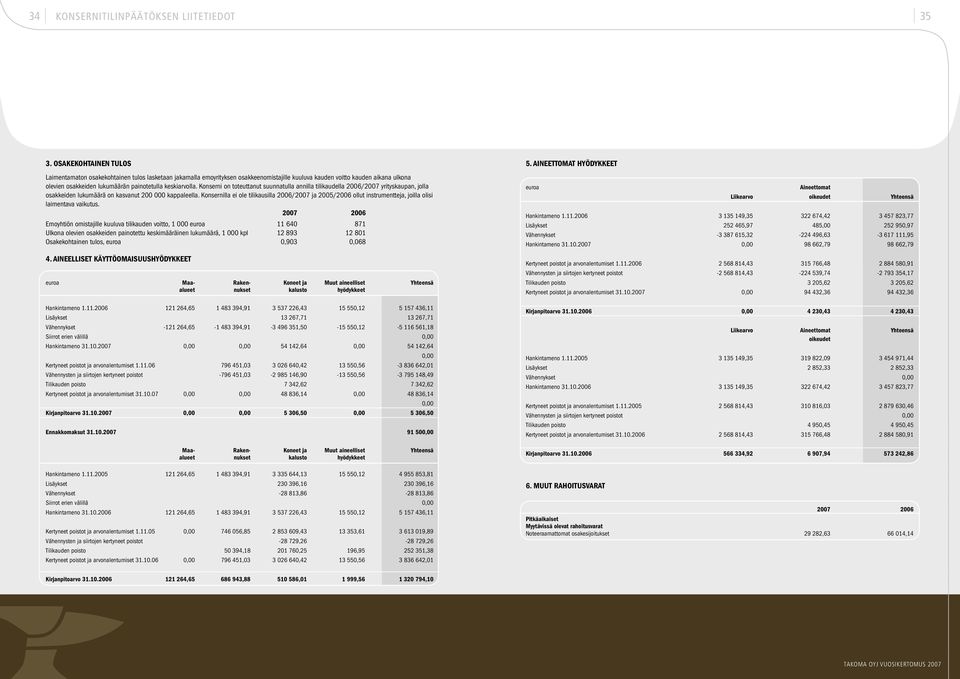Screen dimensions: 960x679
Task: Click the earnings per share value '0,068'
Action: 358,242
